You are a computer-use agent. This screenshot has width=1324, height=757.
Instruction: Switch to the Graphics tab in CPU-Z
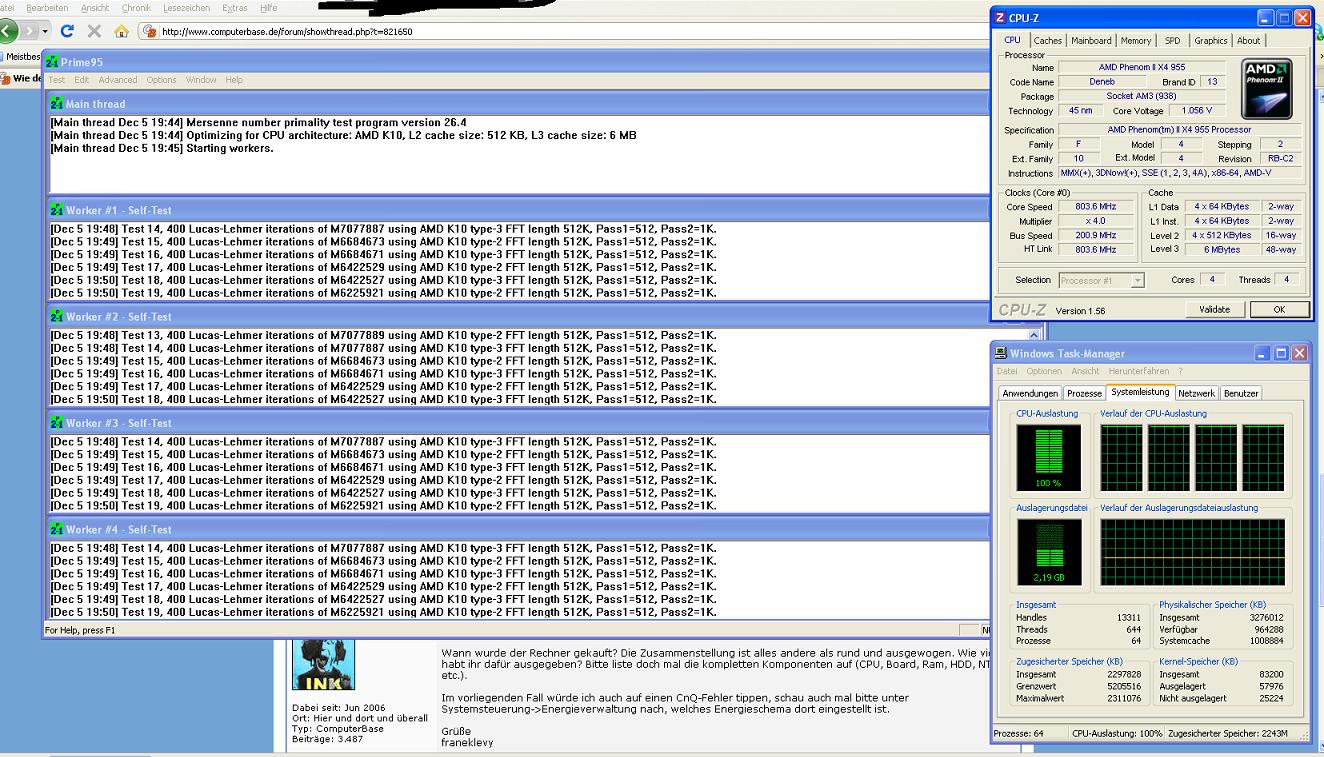(1211, 41)
